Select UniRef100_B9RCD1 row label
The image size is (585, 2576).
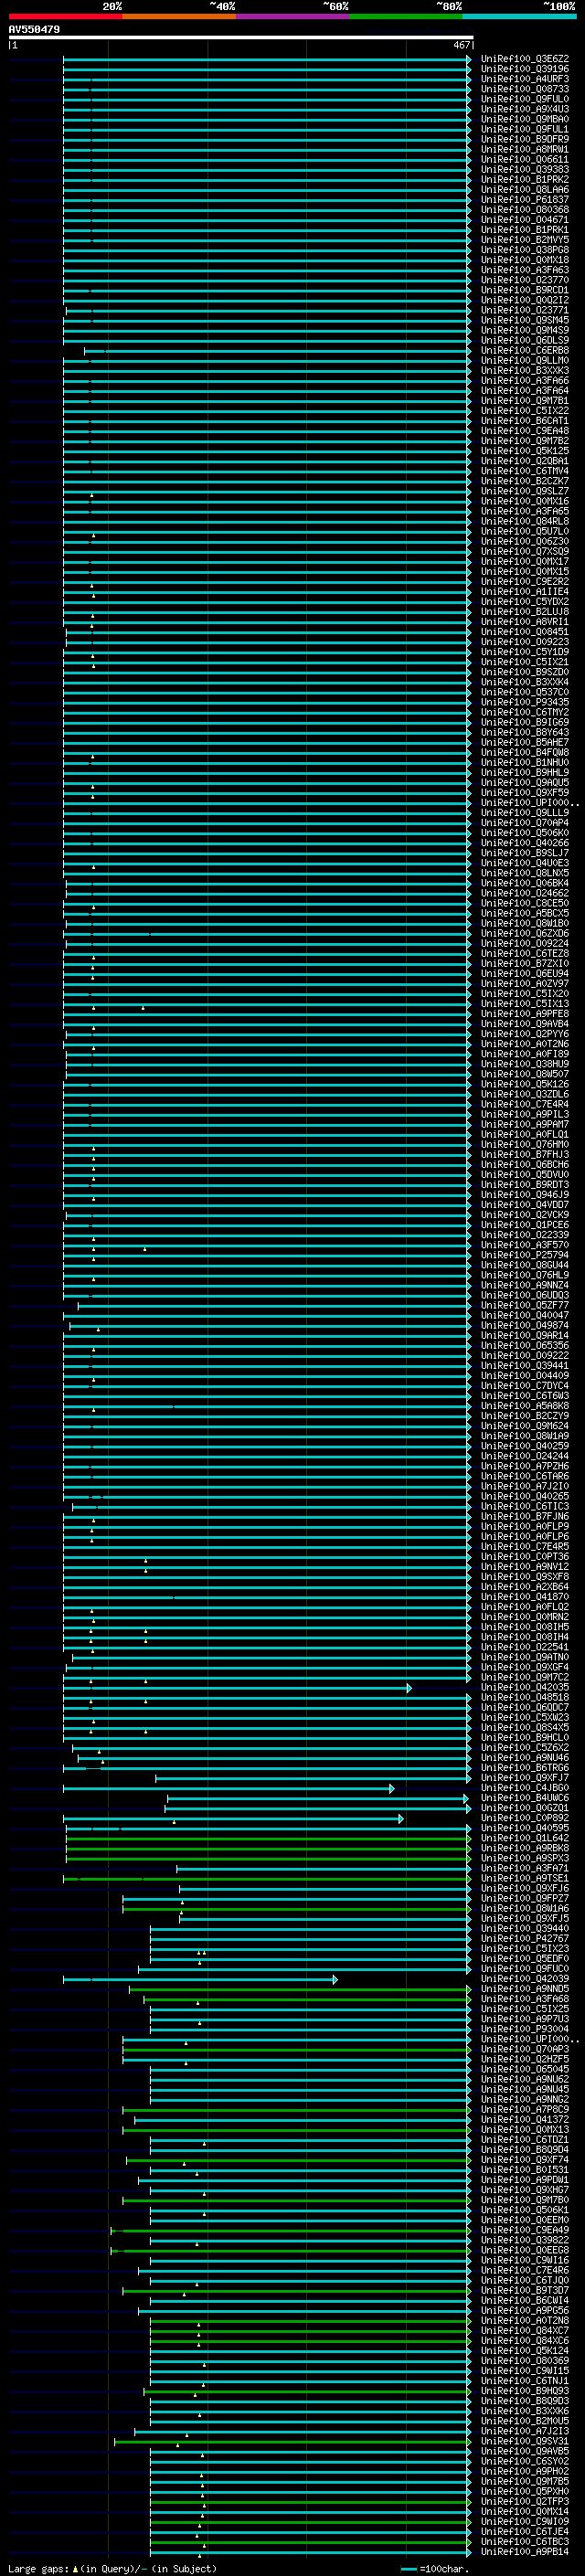pyautogui.click(x=525, y=290)
